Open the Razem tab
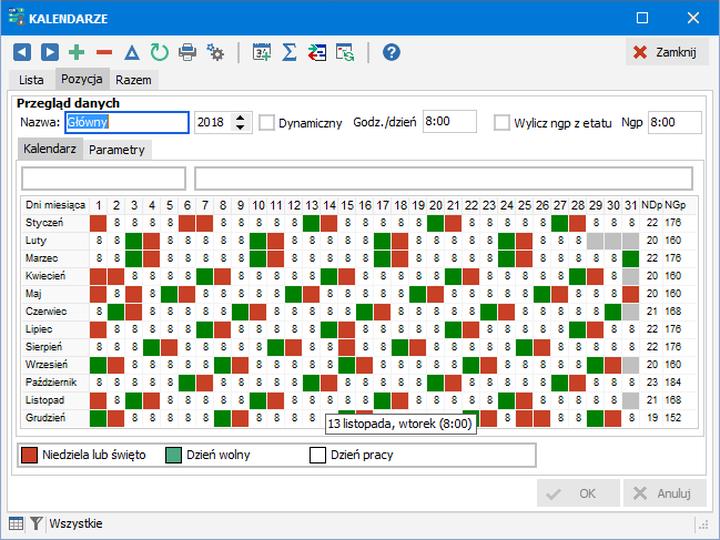This screenshot has height=540, width=720. tap(133, 80)
